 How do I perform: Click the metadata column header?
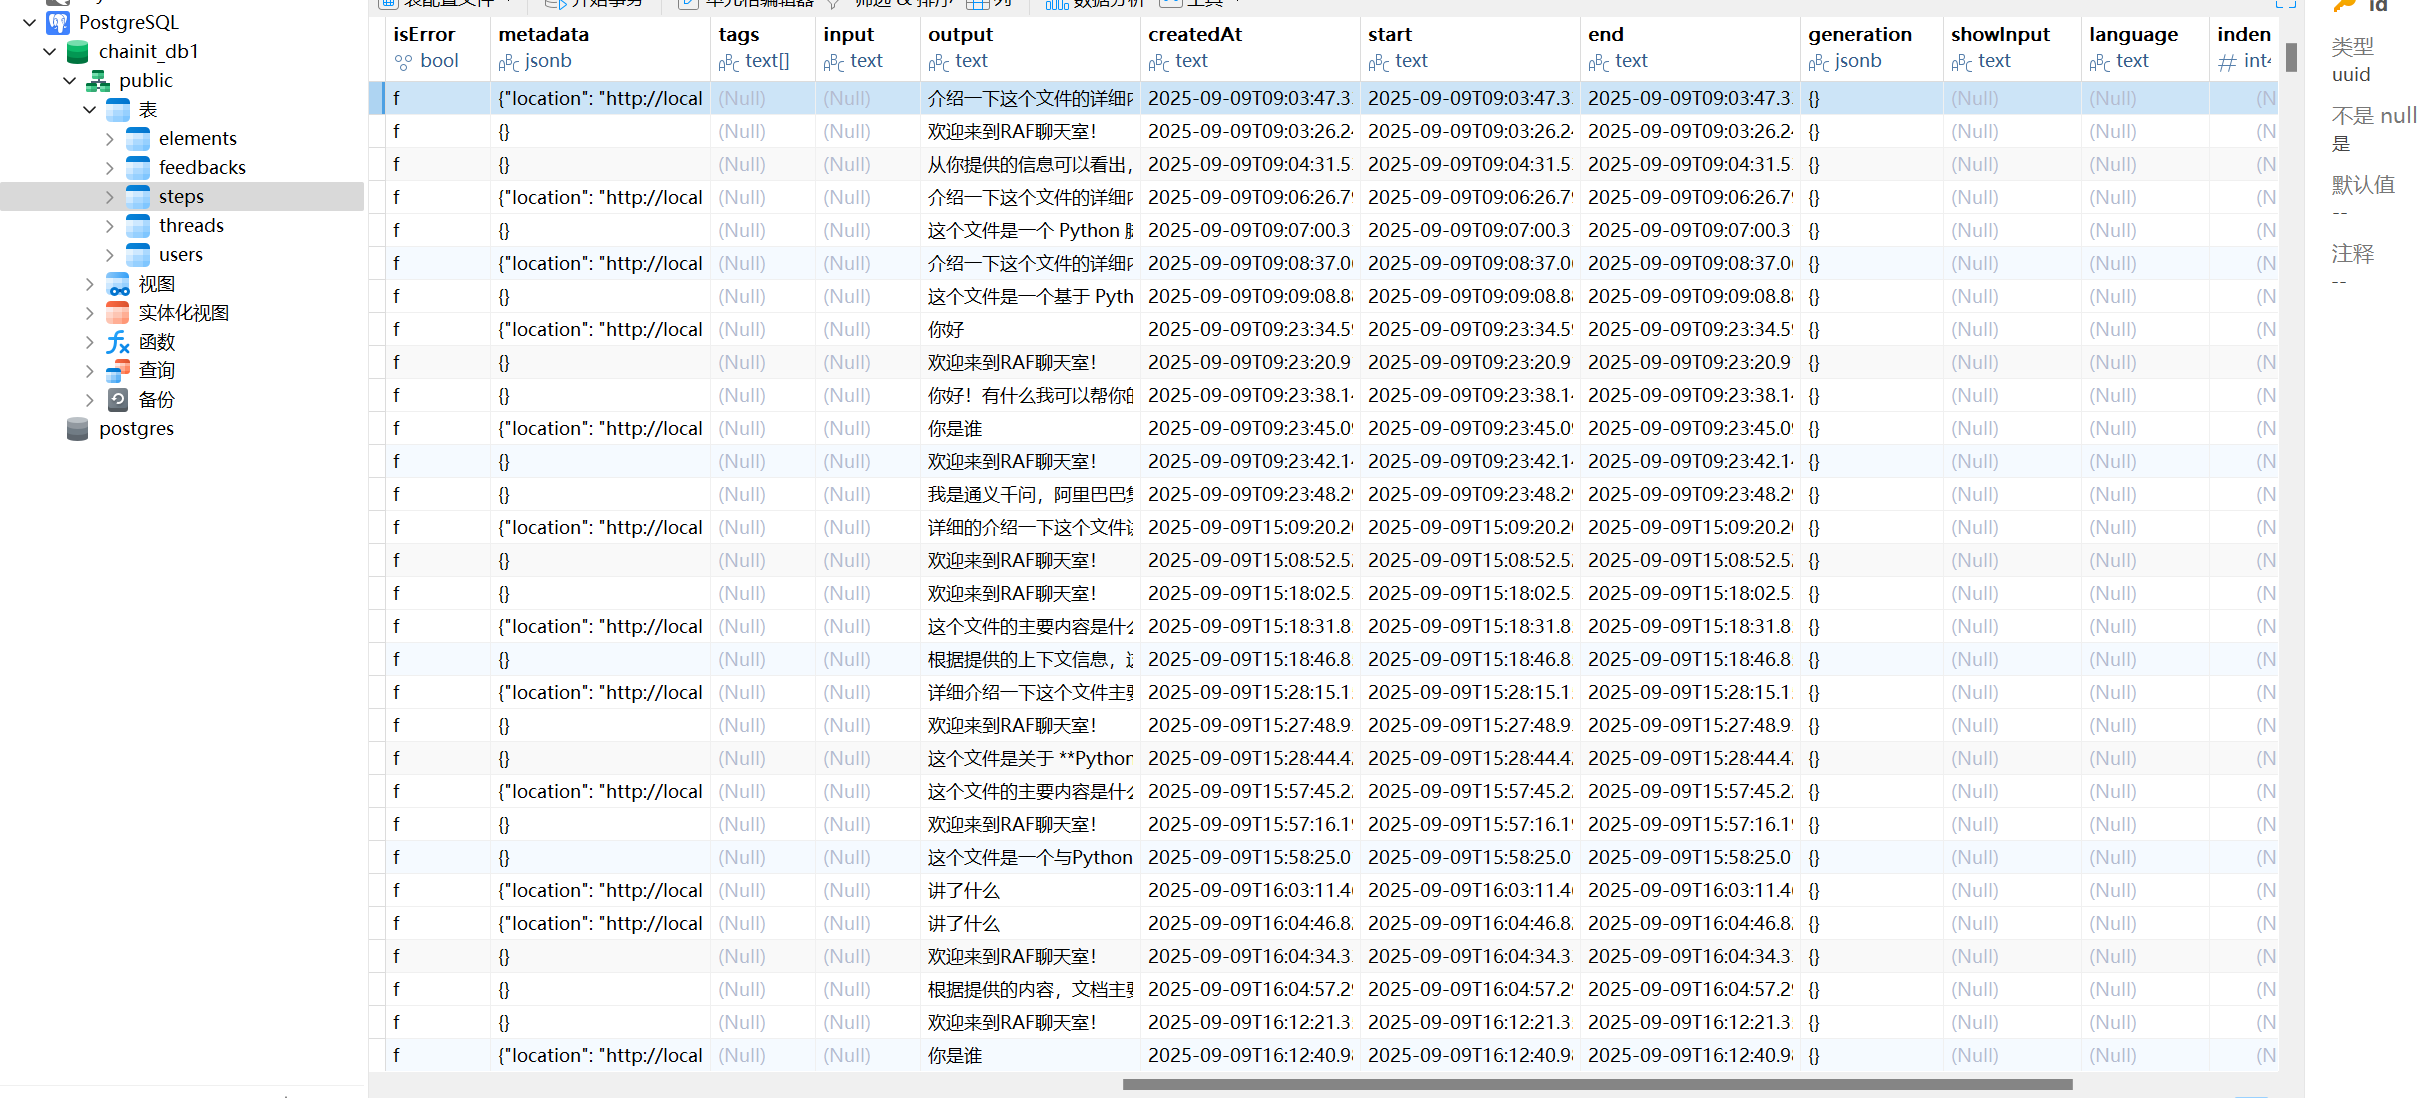(x=544, y=34)
